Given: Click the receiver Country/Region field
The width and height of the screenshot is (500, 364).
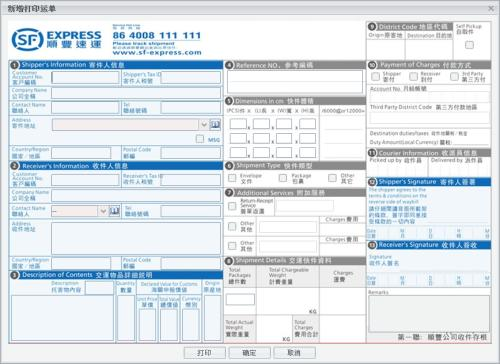Looking at the screenshot, I should (81, 263).
